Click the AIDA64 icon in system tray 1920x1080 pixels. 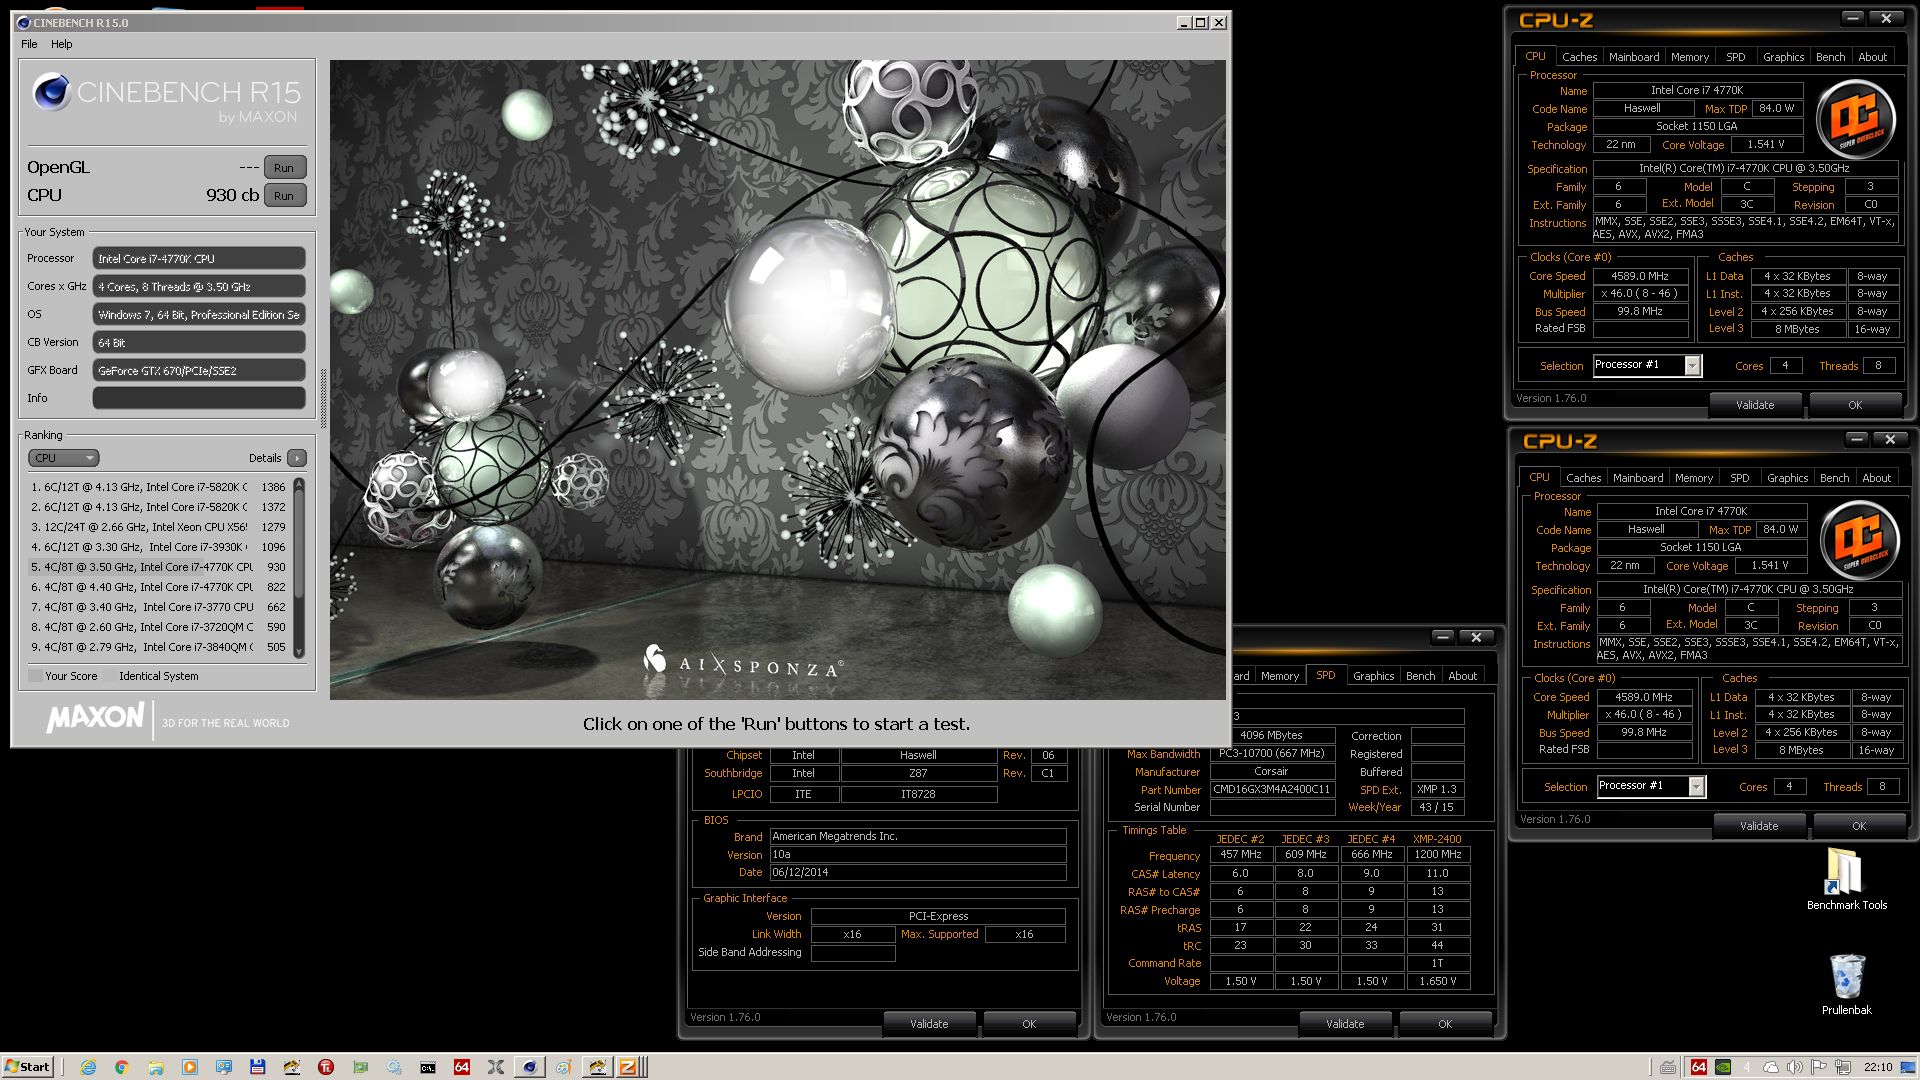(x=1698, y=1067)
